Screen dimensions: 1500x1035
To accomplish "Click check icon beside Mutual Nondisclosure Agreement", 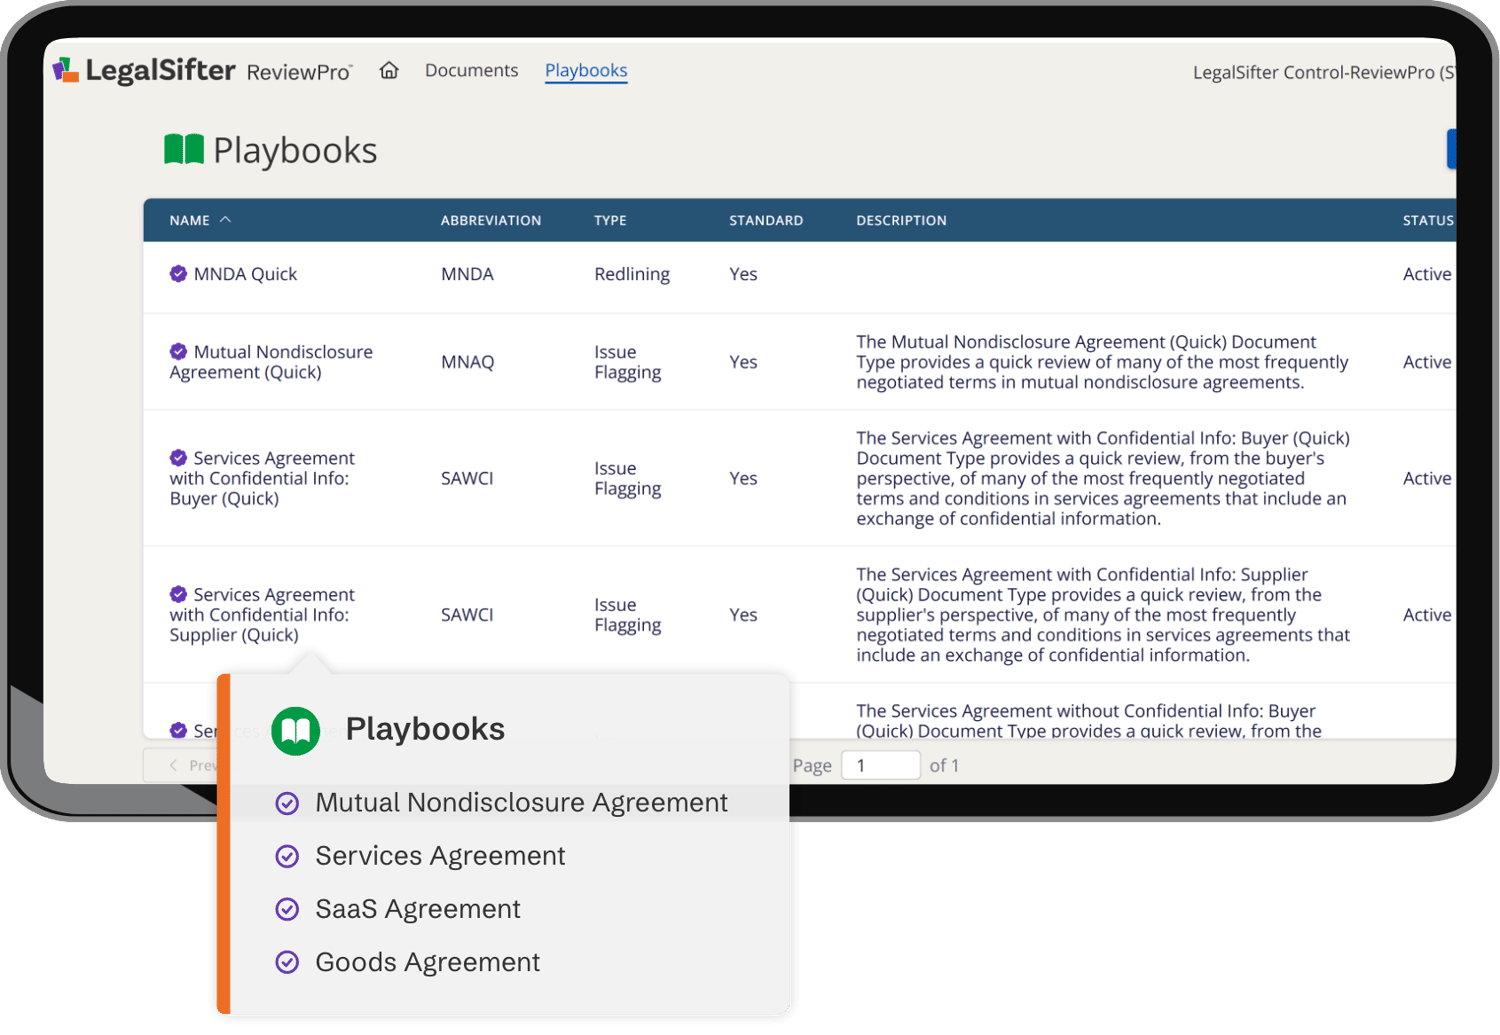I will [287, 803].
